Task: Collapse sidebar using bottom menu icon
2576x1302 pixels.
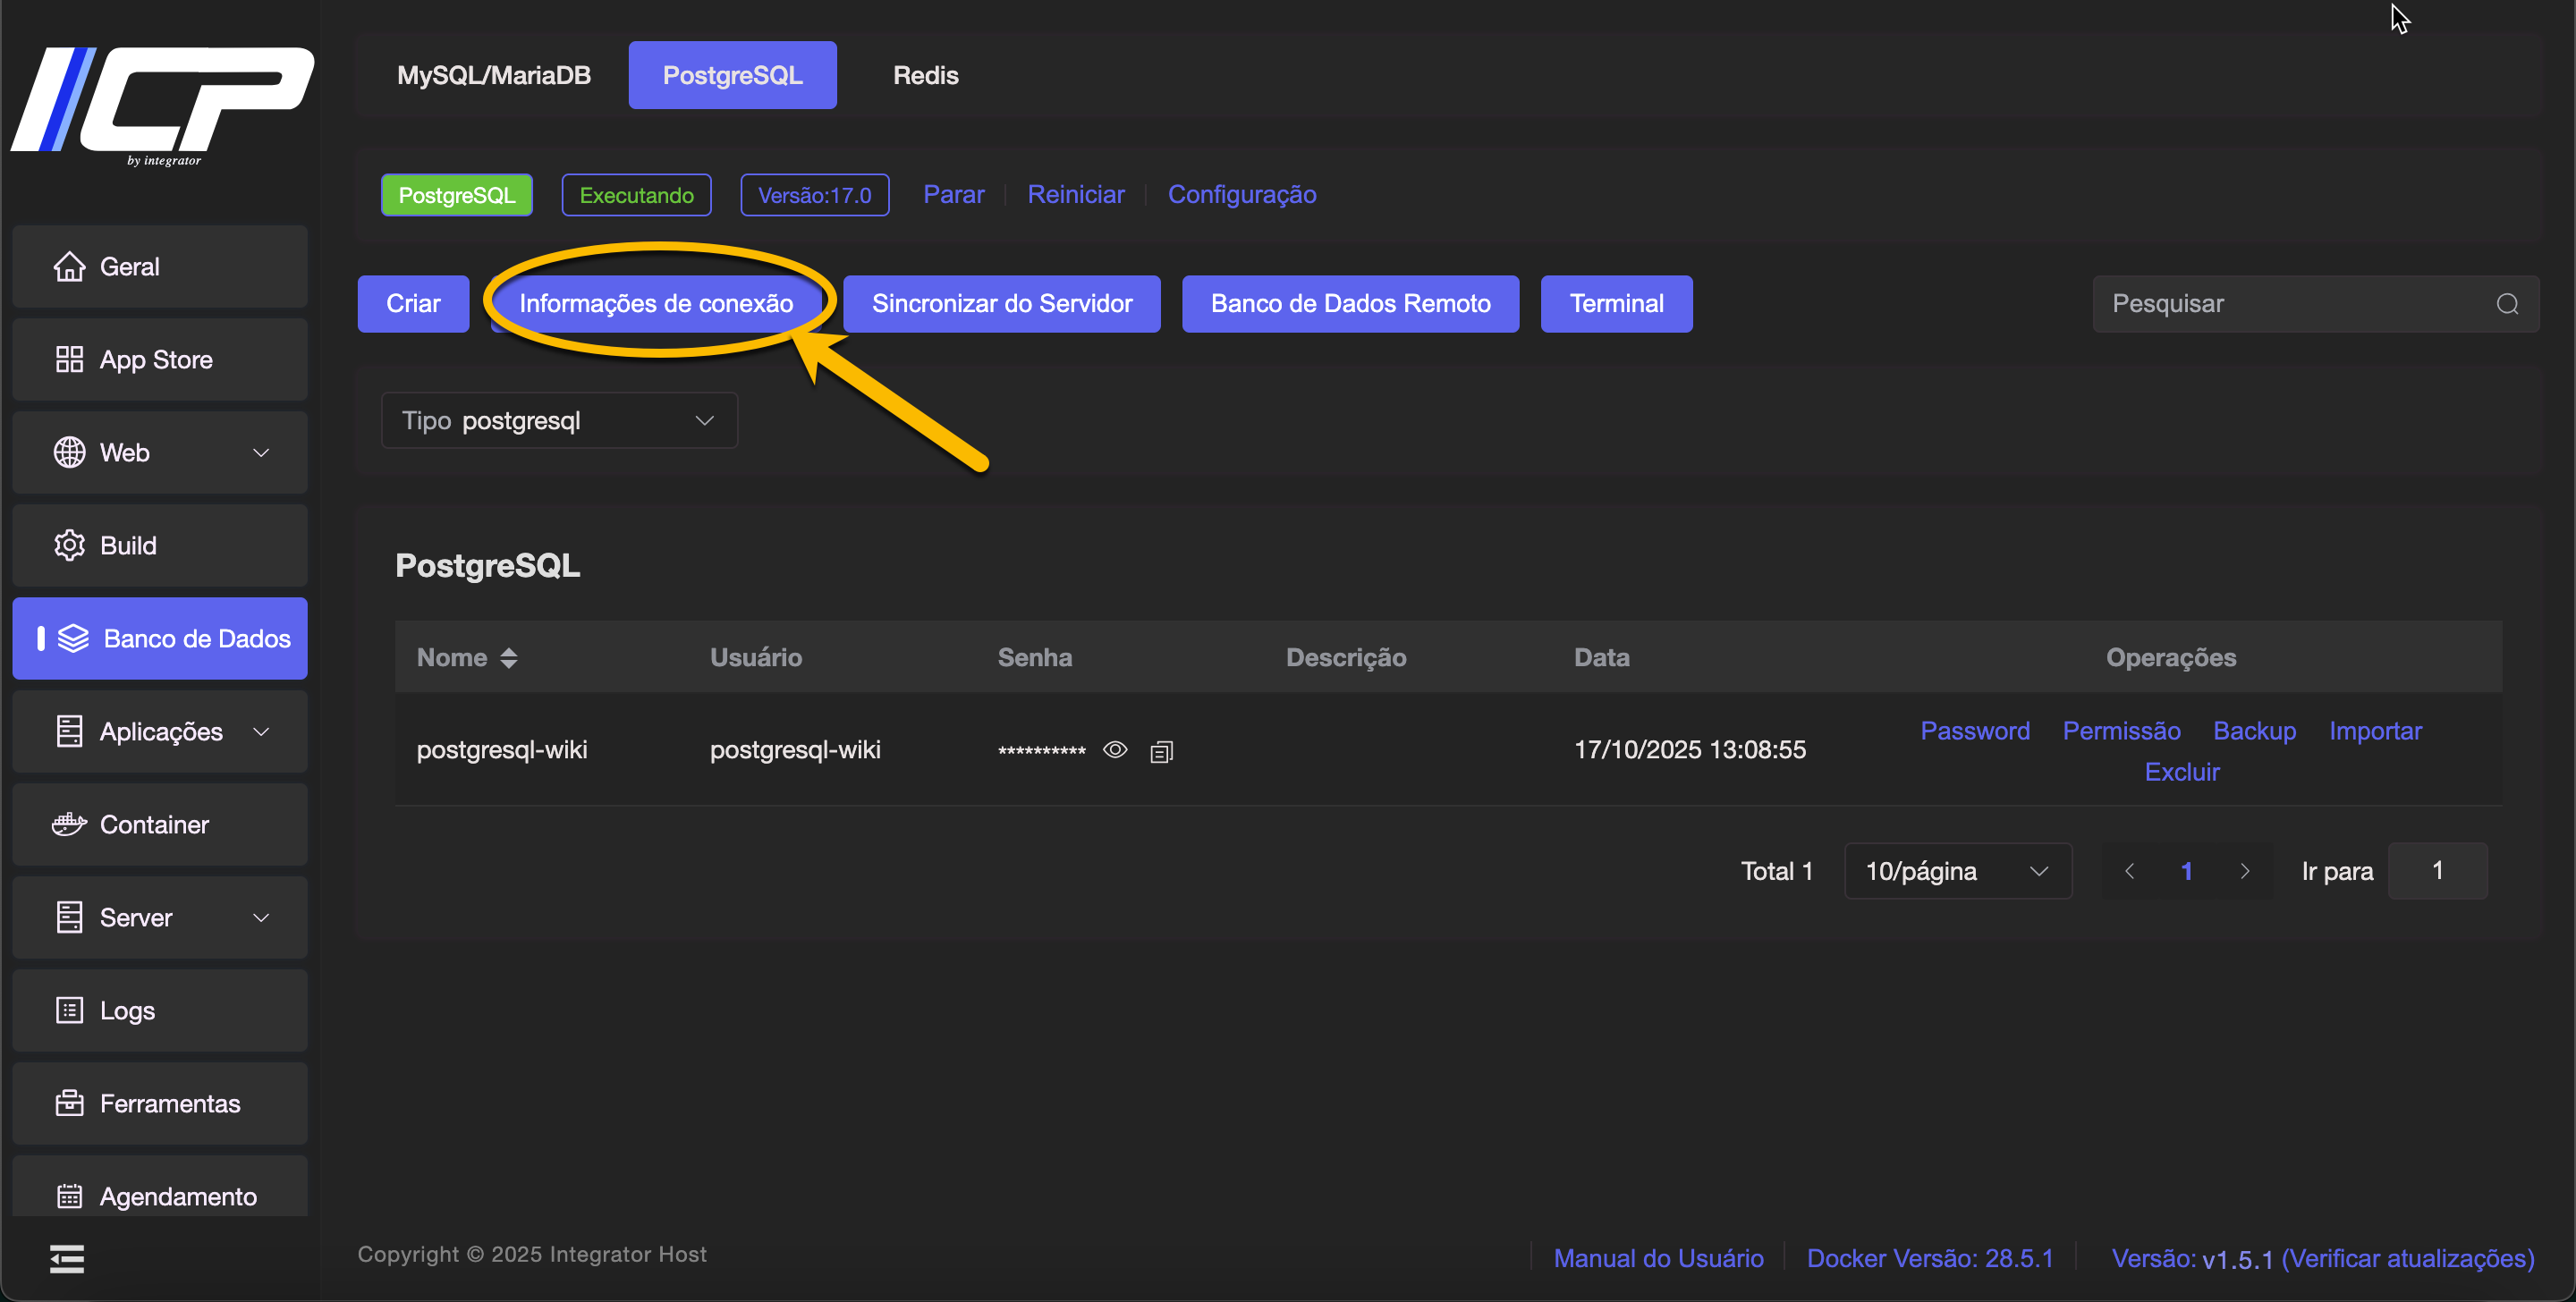Action: [67, 1259]
